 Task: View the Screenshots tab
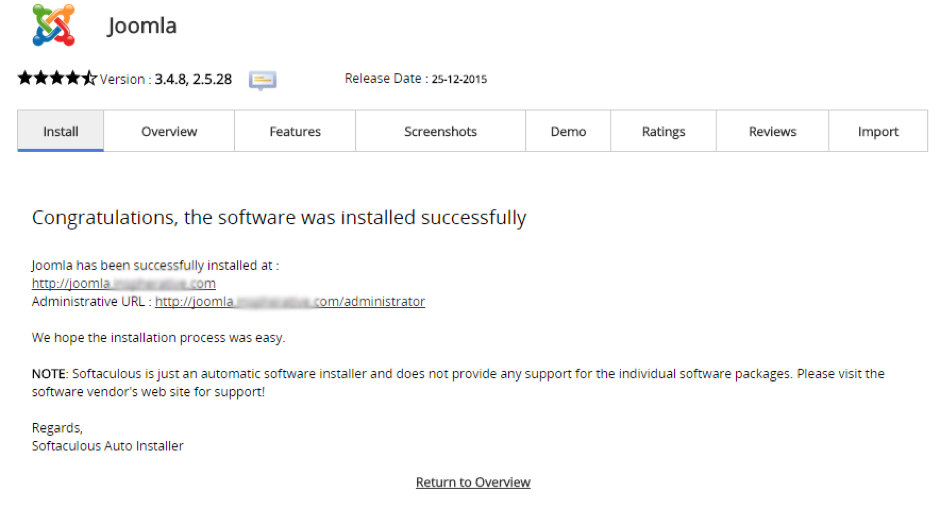pyautogui.click(x=441, y=131)
